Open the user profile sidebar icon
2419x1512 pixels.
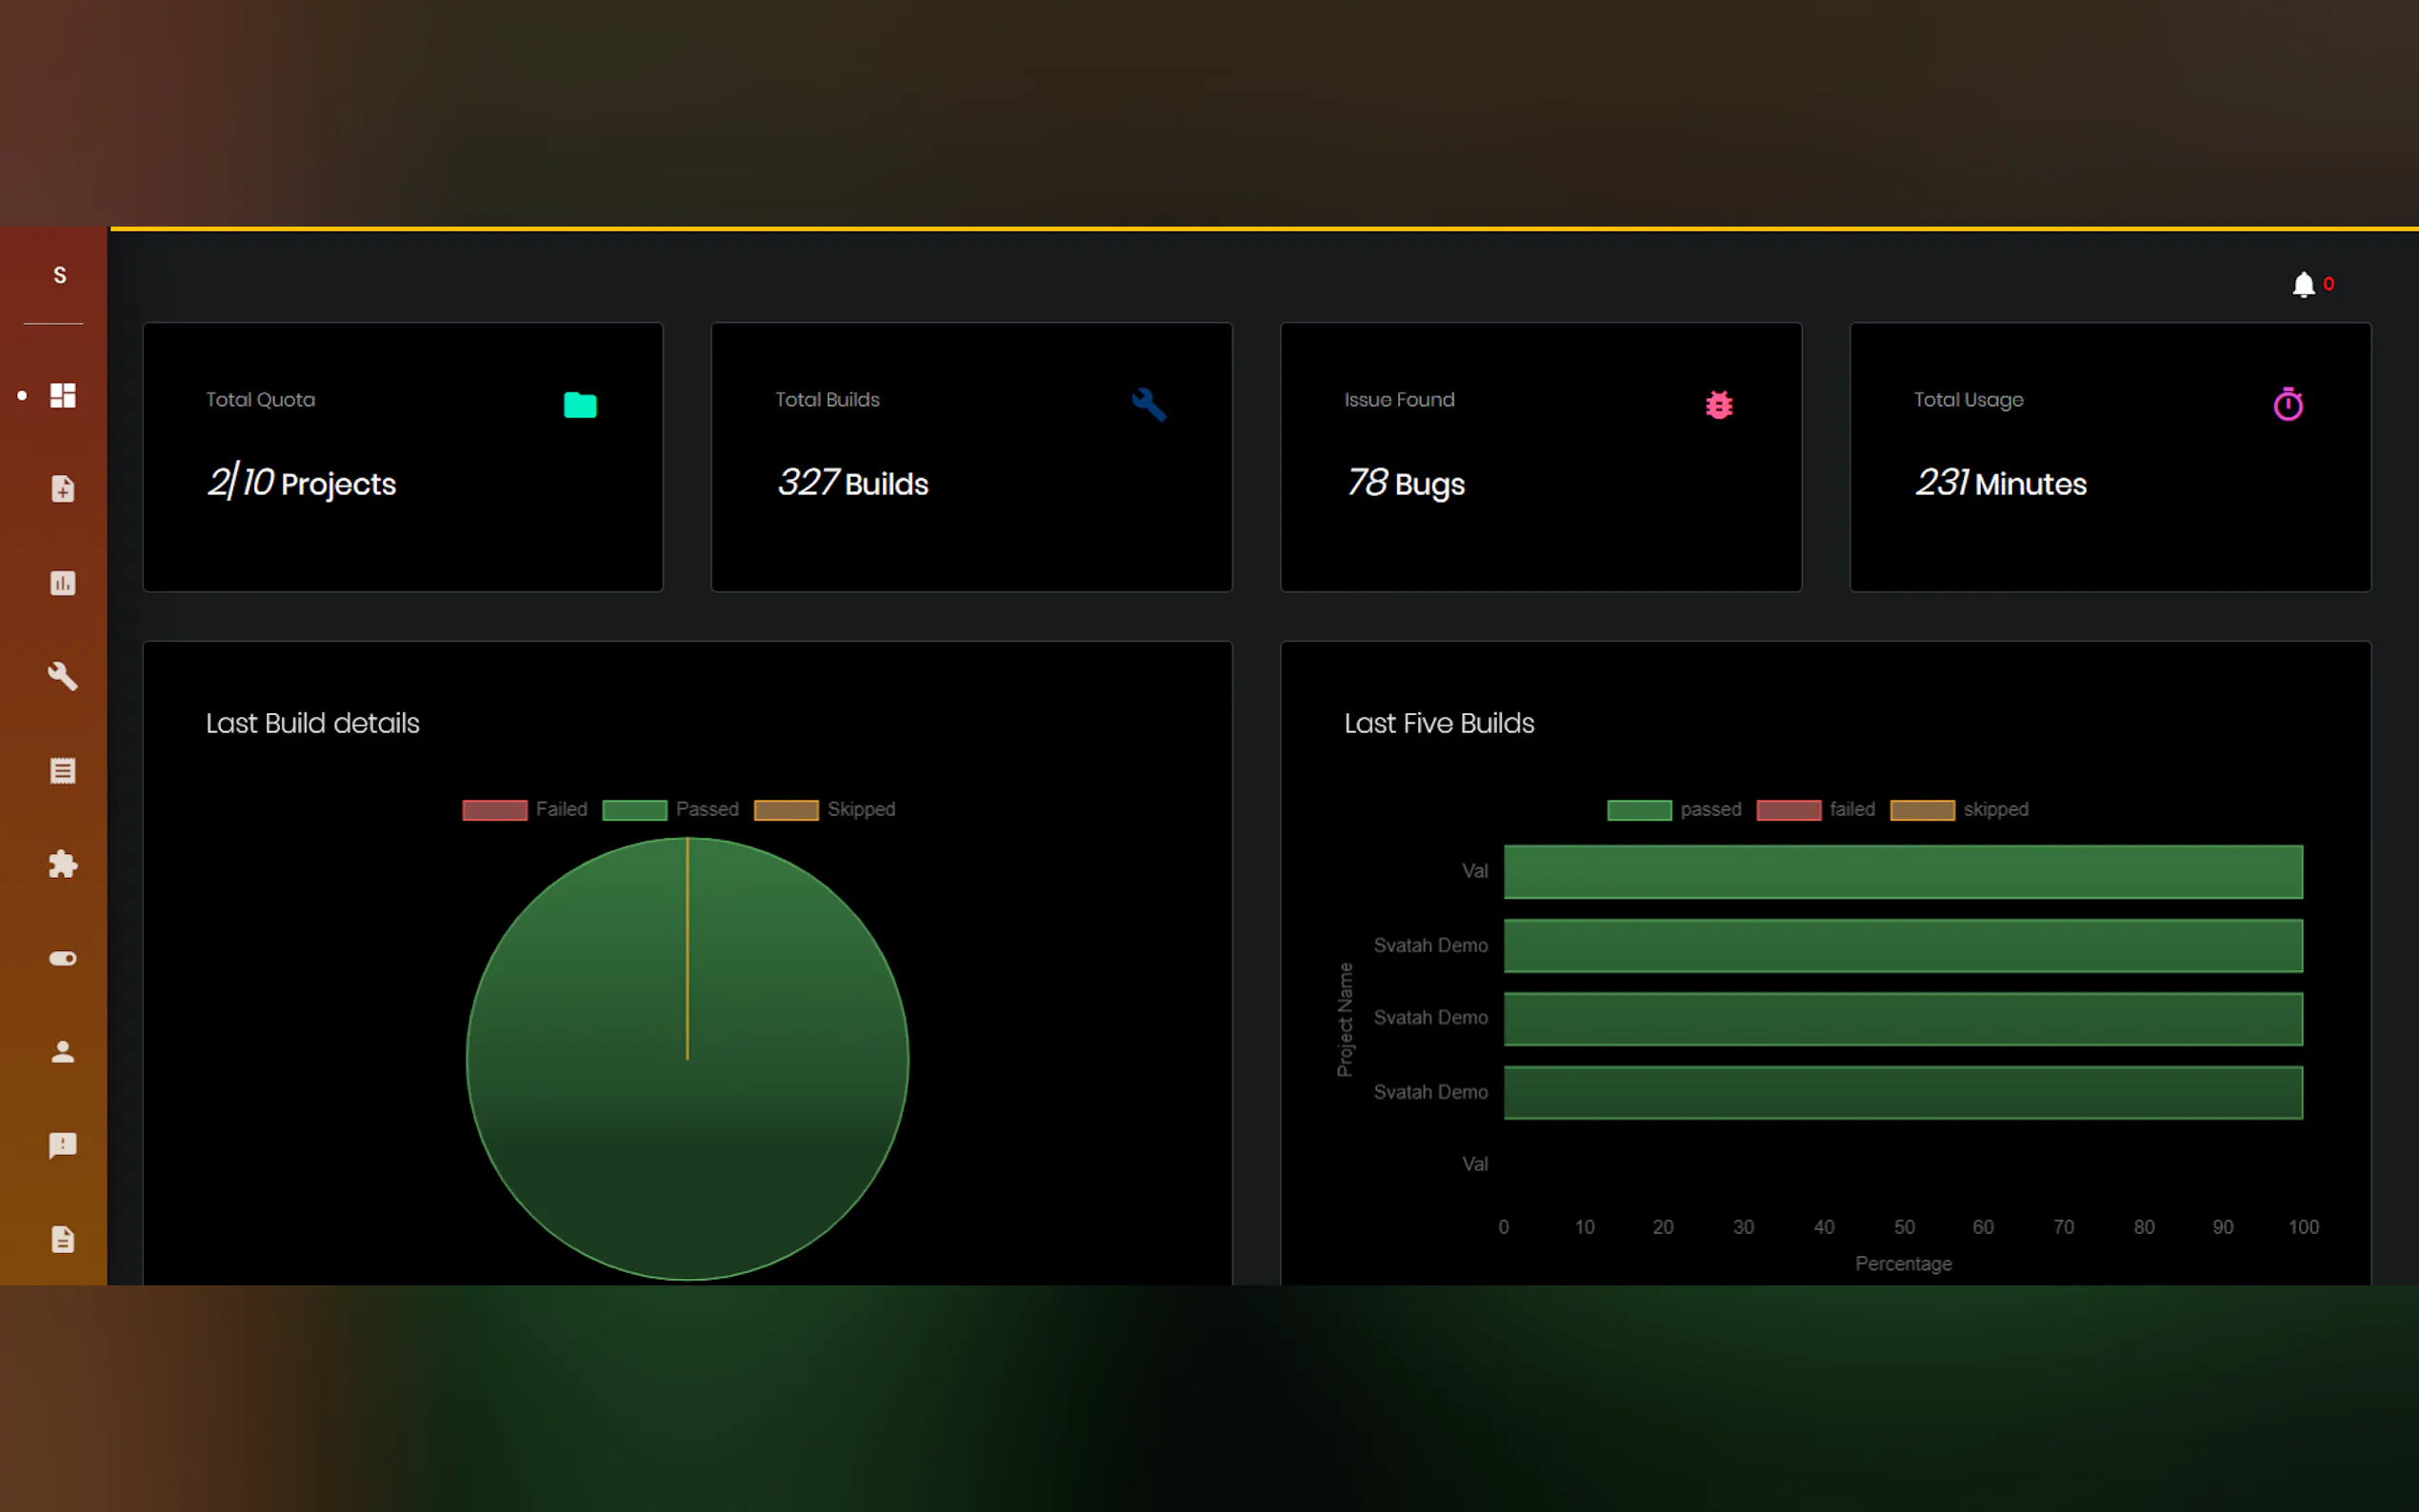tap(63, 1052)
